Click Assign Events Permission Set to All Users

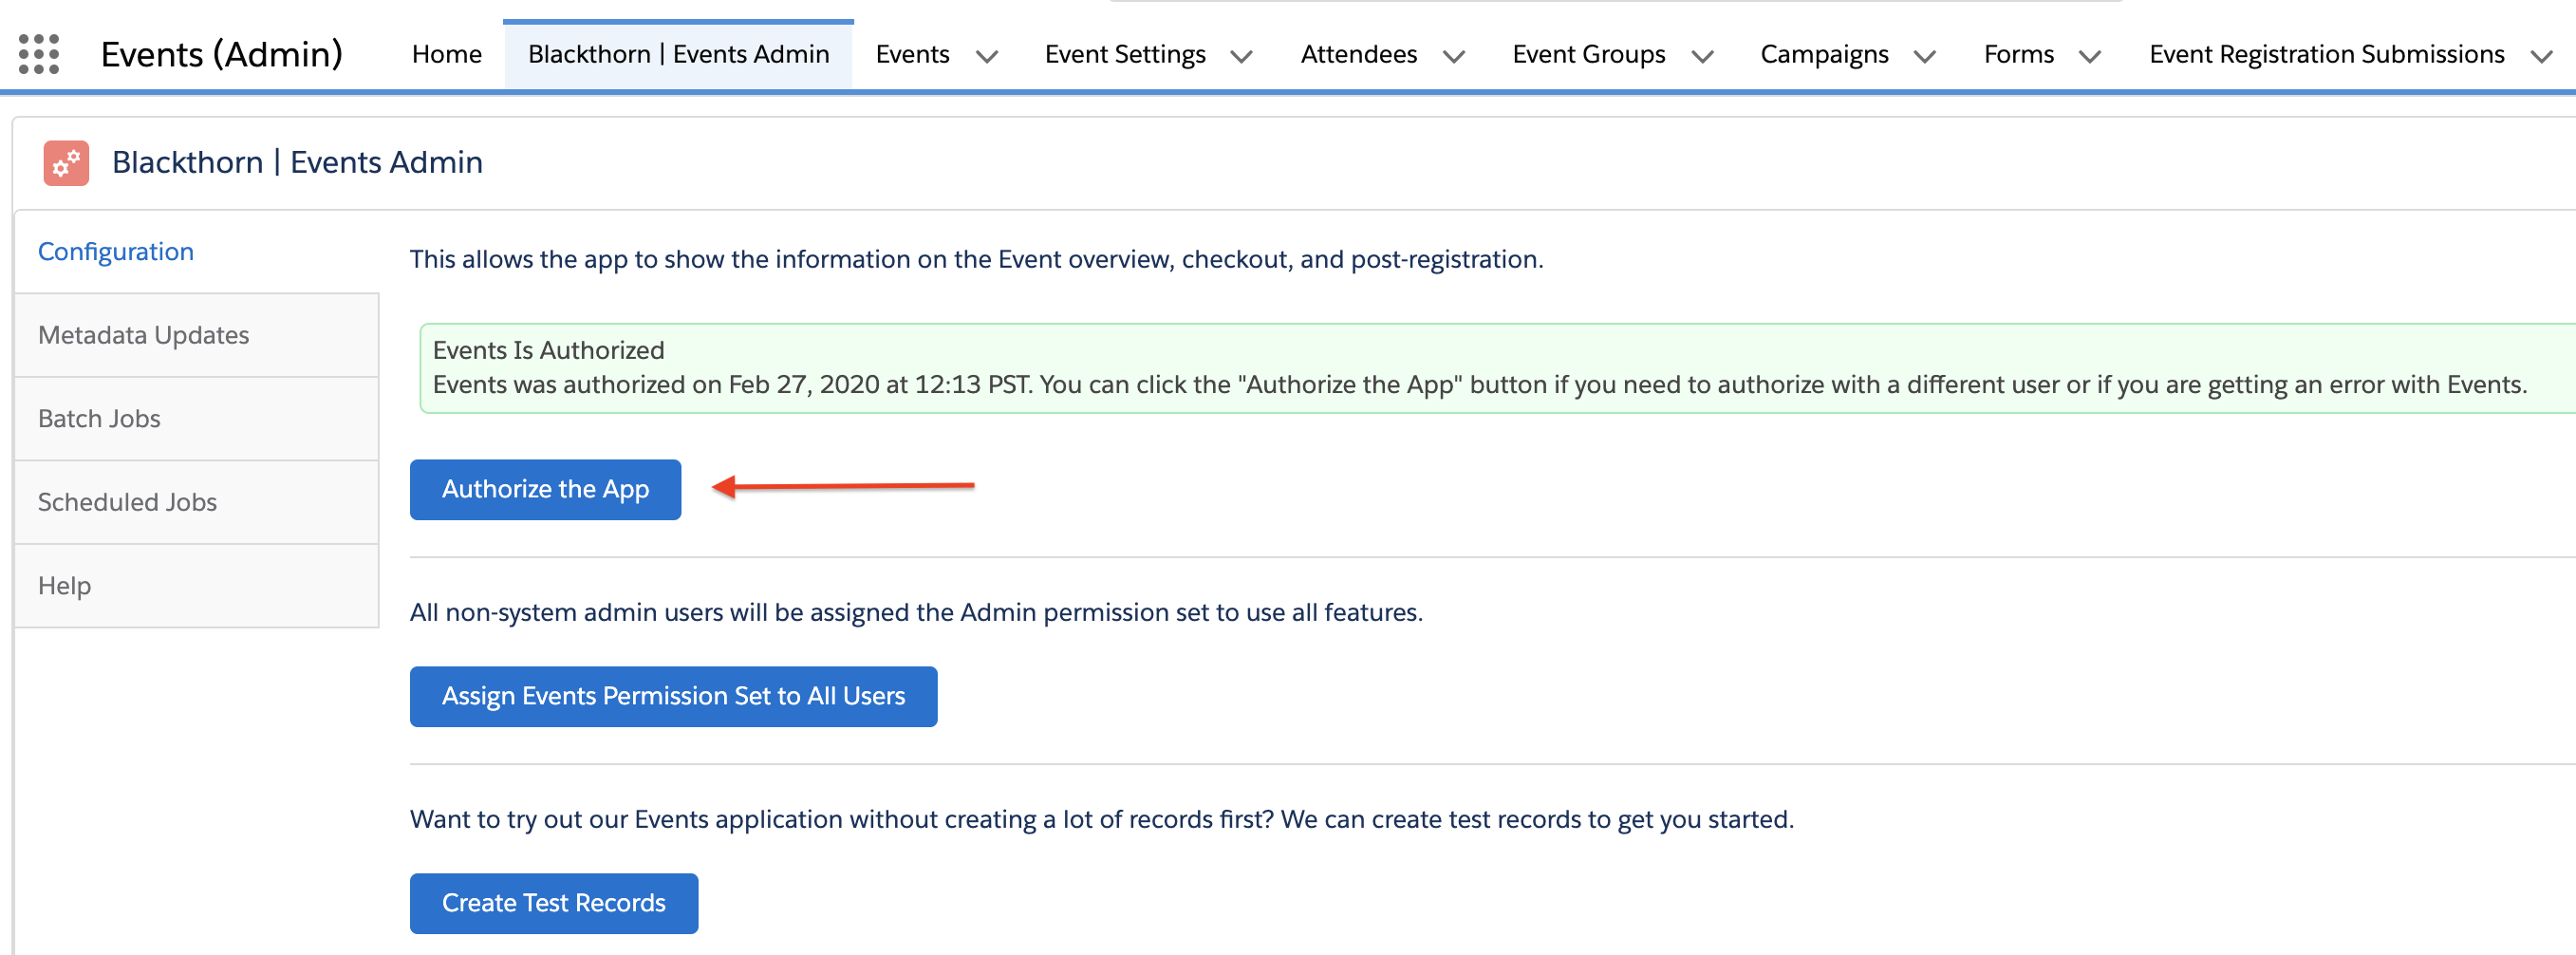pos(673,696)
